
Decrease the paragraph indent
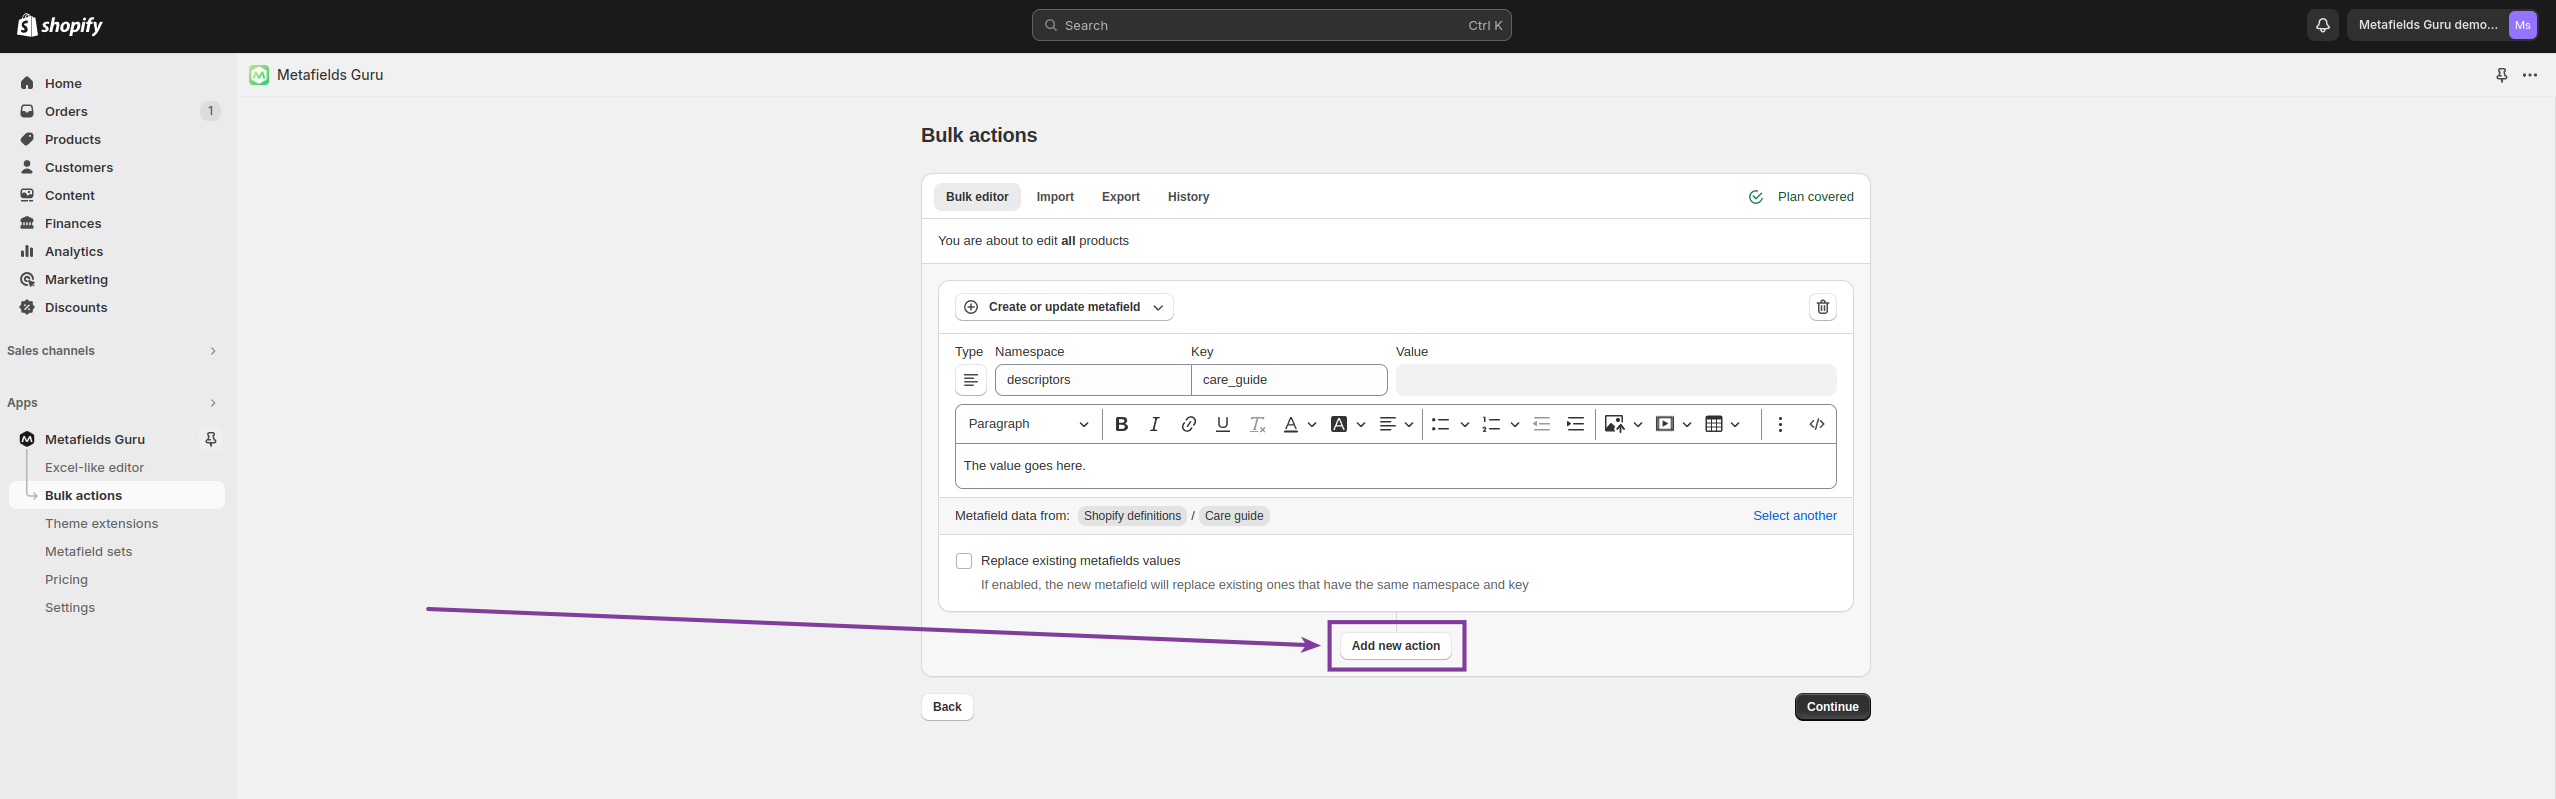[1541, 424]
